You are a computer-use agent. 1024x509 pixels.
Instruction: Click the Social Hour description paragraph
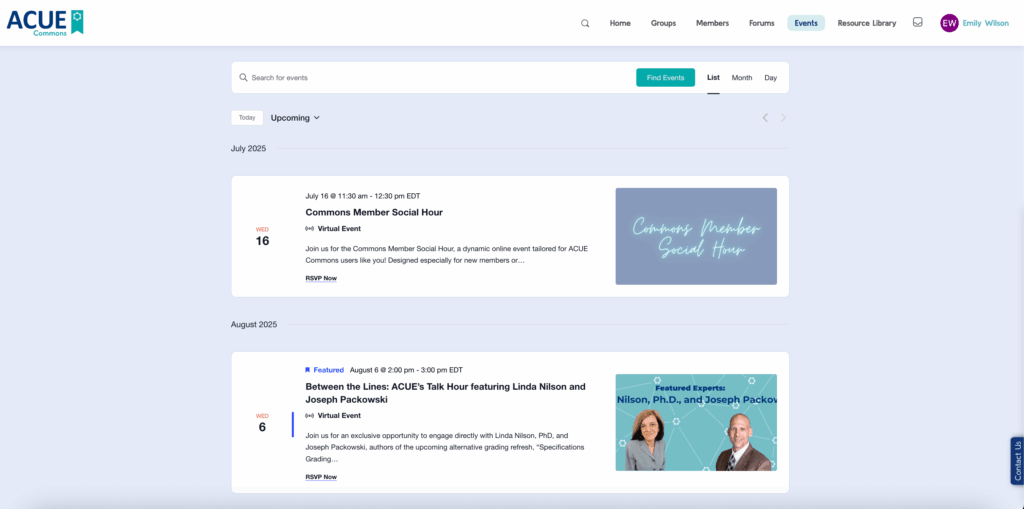[446, 255]
